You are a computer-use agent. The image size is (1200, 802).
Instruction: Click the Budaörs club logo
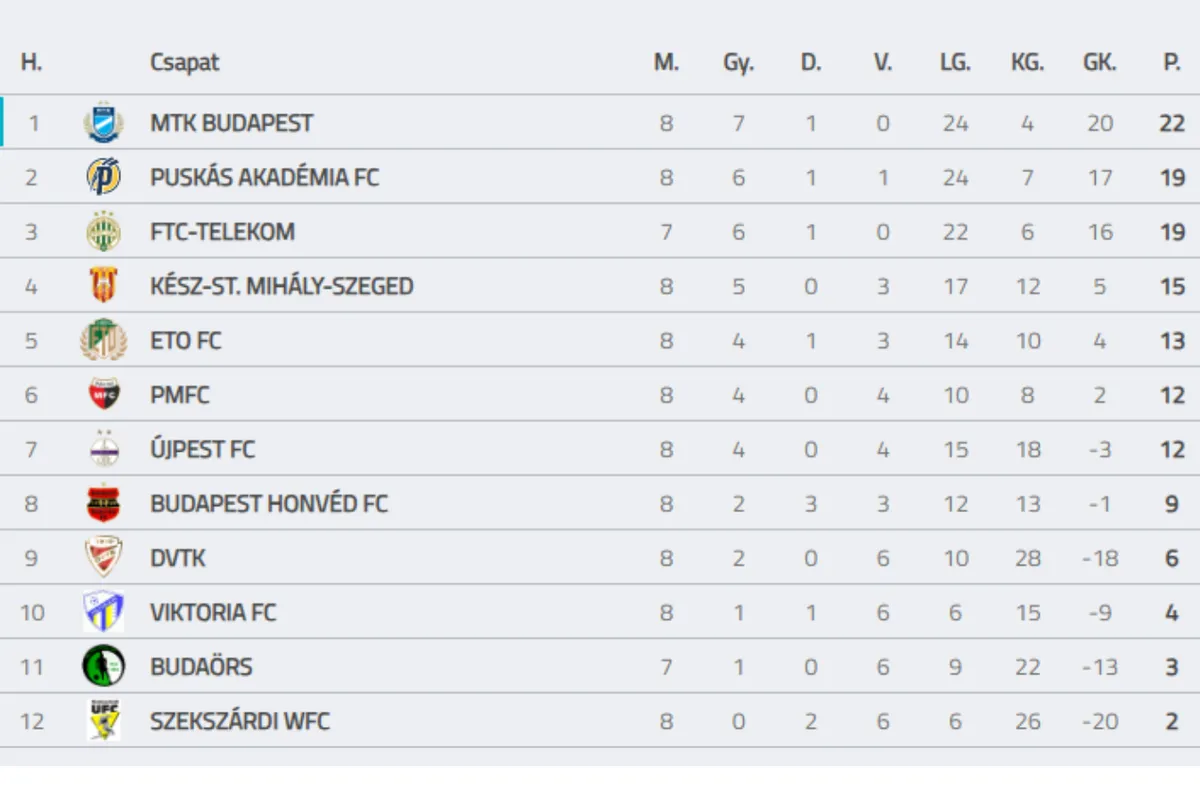coord(103,666)
